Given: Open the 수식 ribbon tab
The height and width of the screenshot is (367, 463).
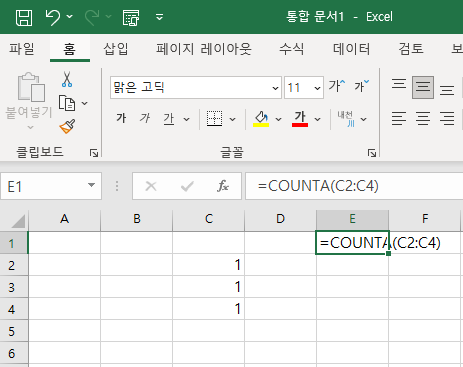Looking at the screenshot, I should coord(291,49).
